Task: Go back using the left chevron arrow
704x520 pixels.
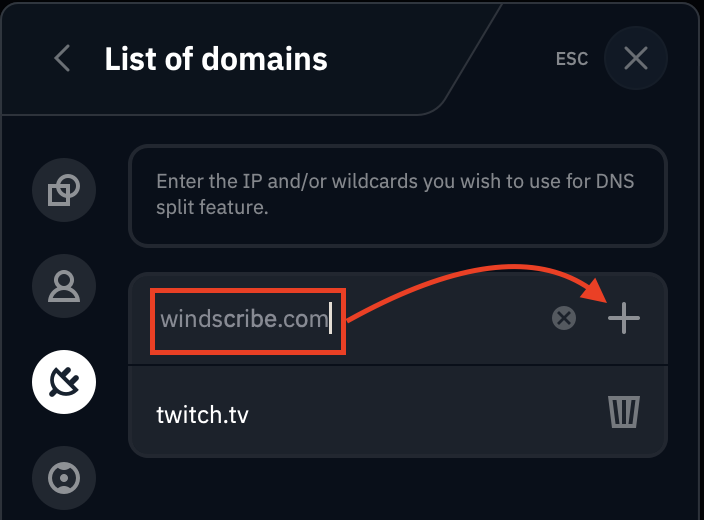Action: [x=62, y=59]
